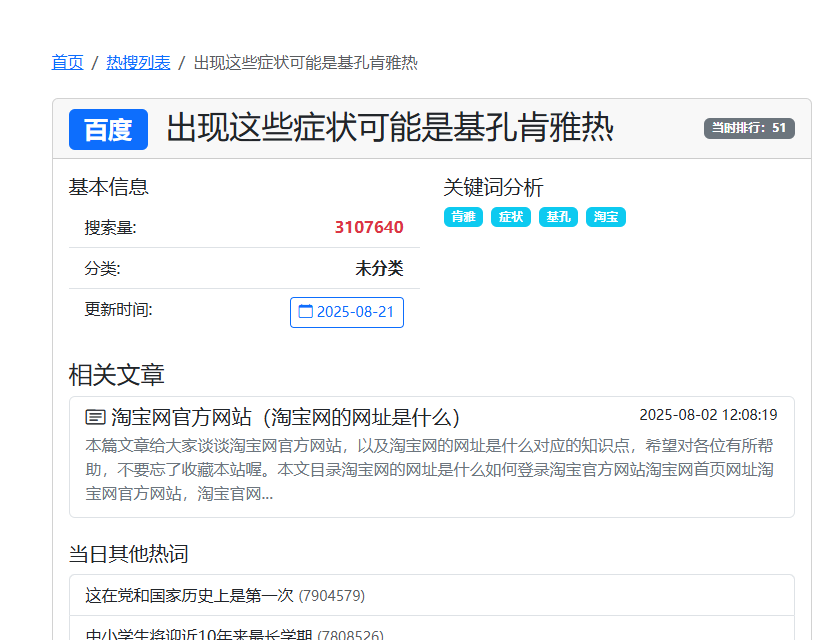Open the date picker showing 2025-08-21
Image resolution: width=839 pixels, height=640 pixels.
tap(346, 312)
